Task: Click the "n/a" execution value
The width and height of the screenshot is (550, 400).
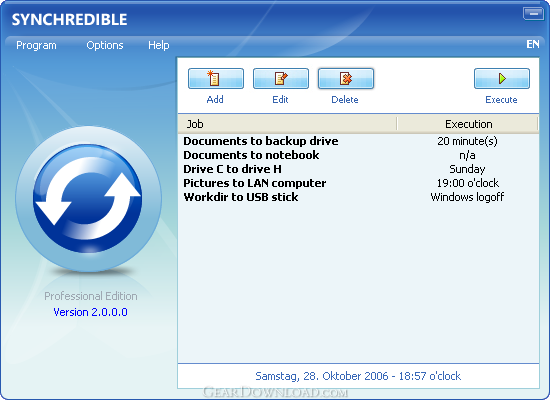Action: 467,155
